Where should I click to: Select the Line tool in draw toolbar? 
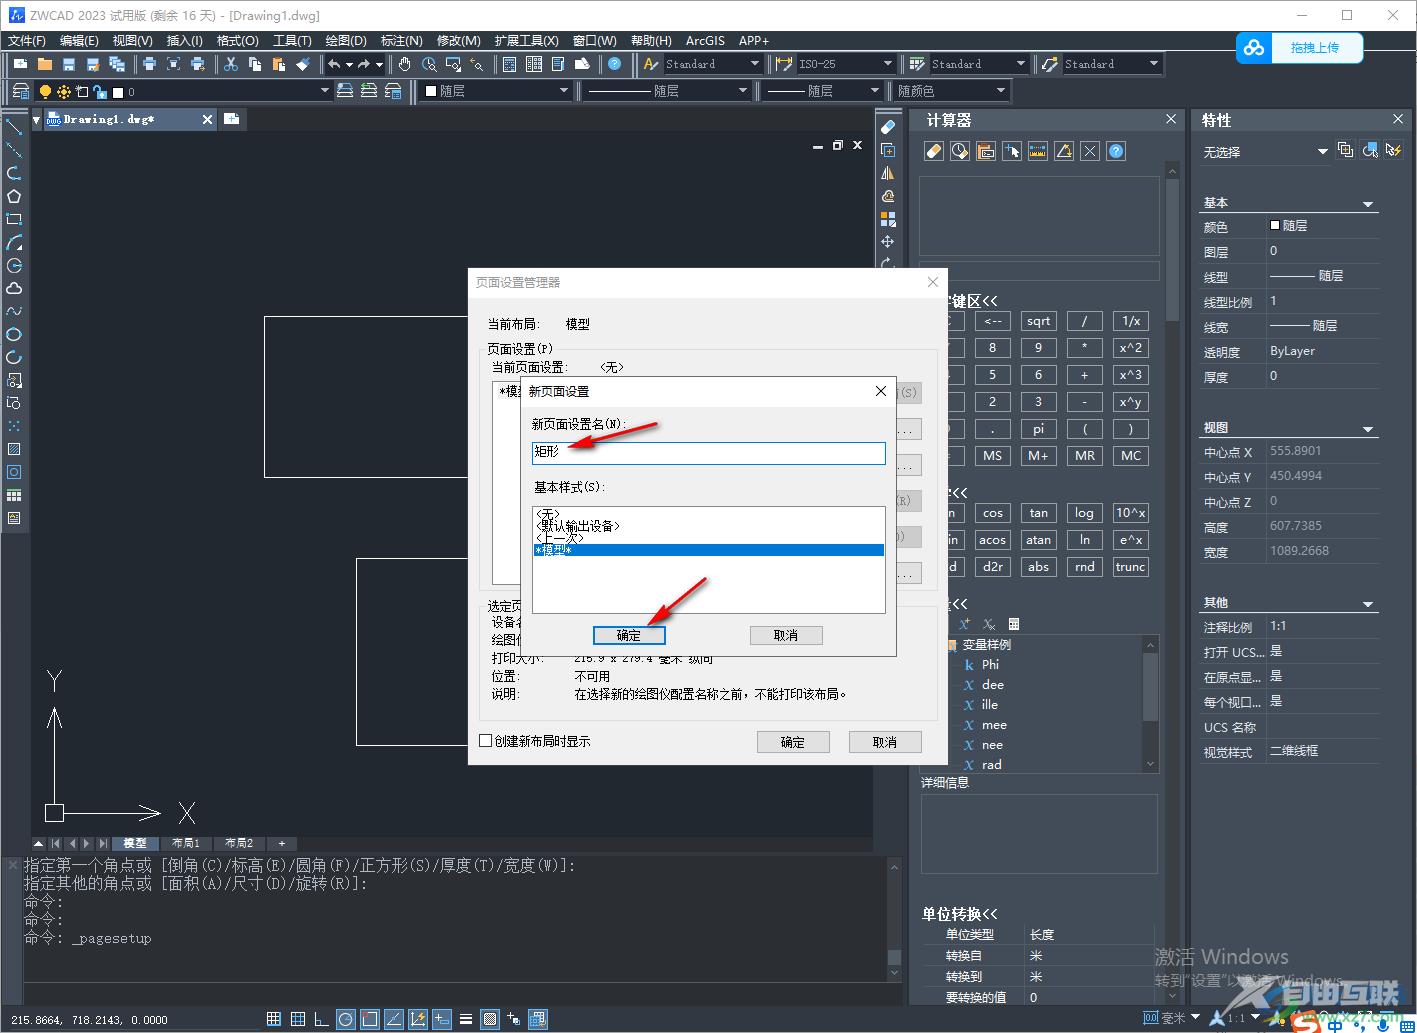(x=14, y=127)
